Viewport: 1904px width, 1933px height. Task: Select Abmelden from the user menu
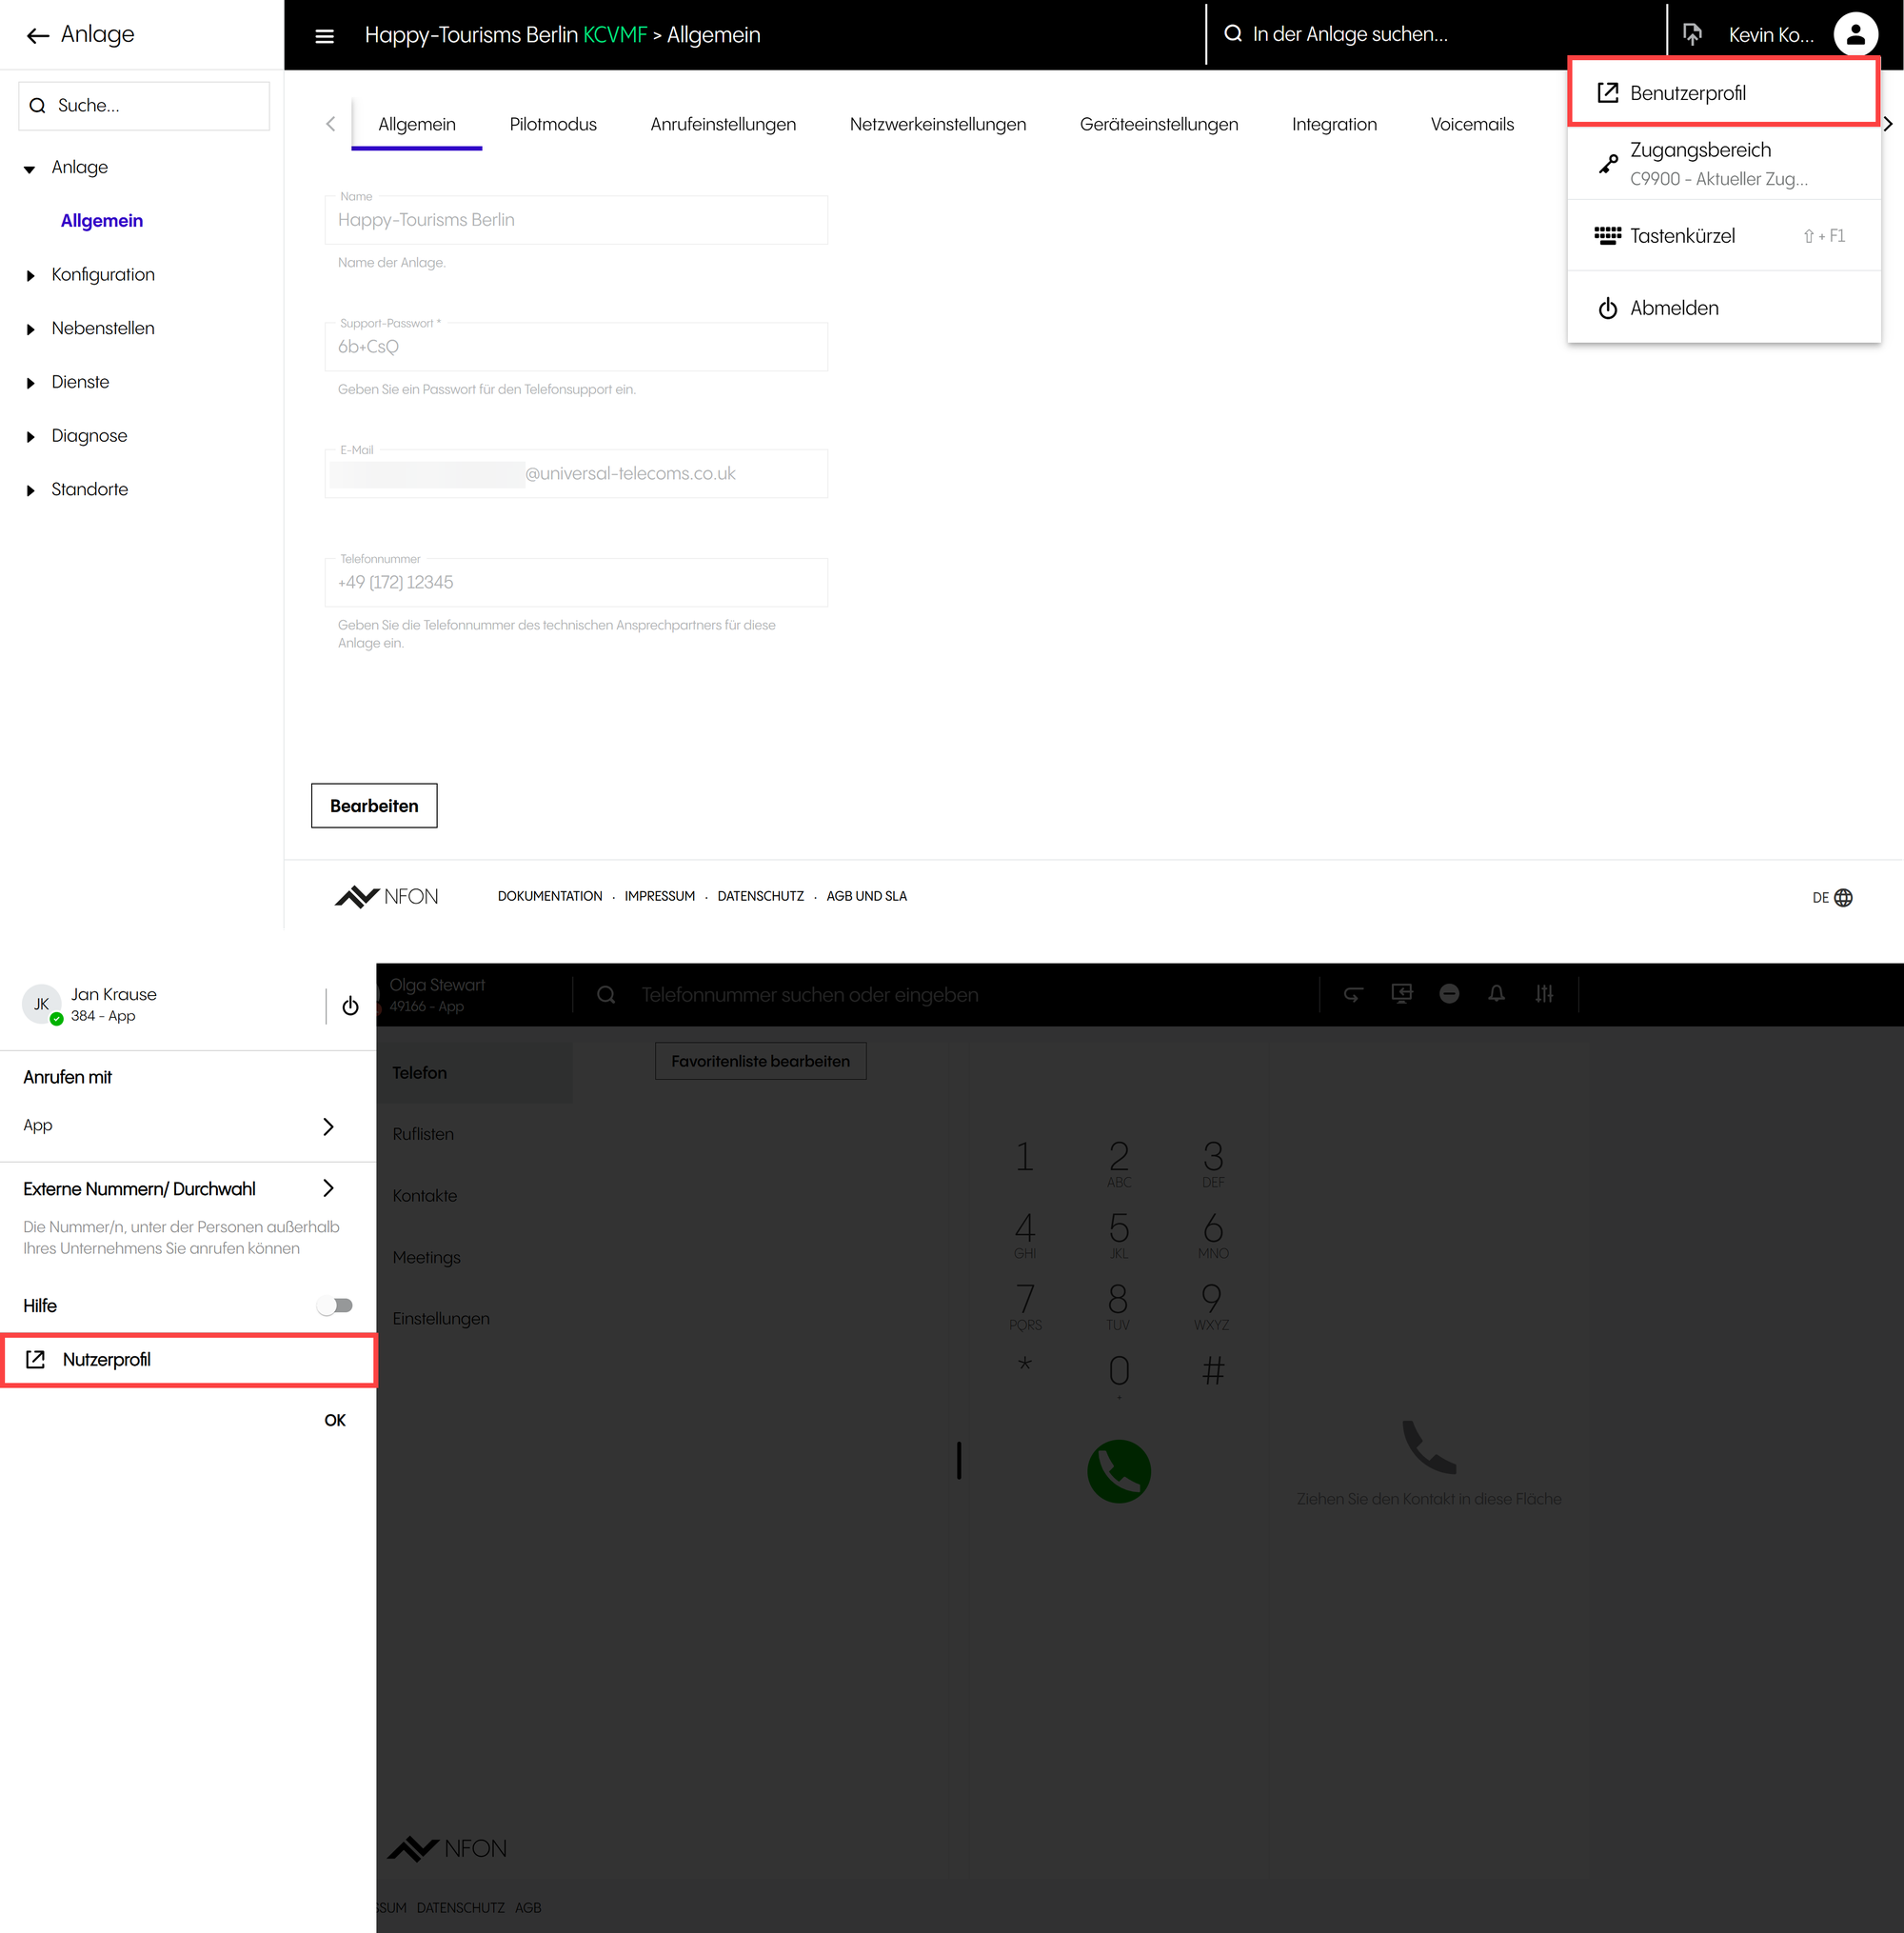(x=1673, y=308)
